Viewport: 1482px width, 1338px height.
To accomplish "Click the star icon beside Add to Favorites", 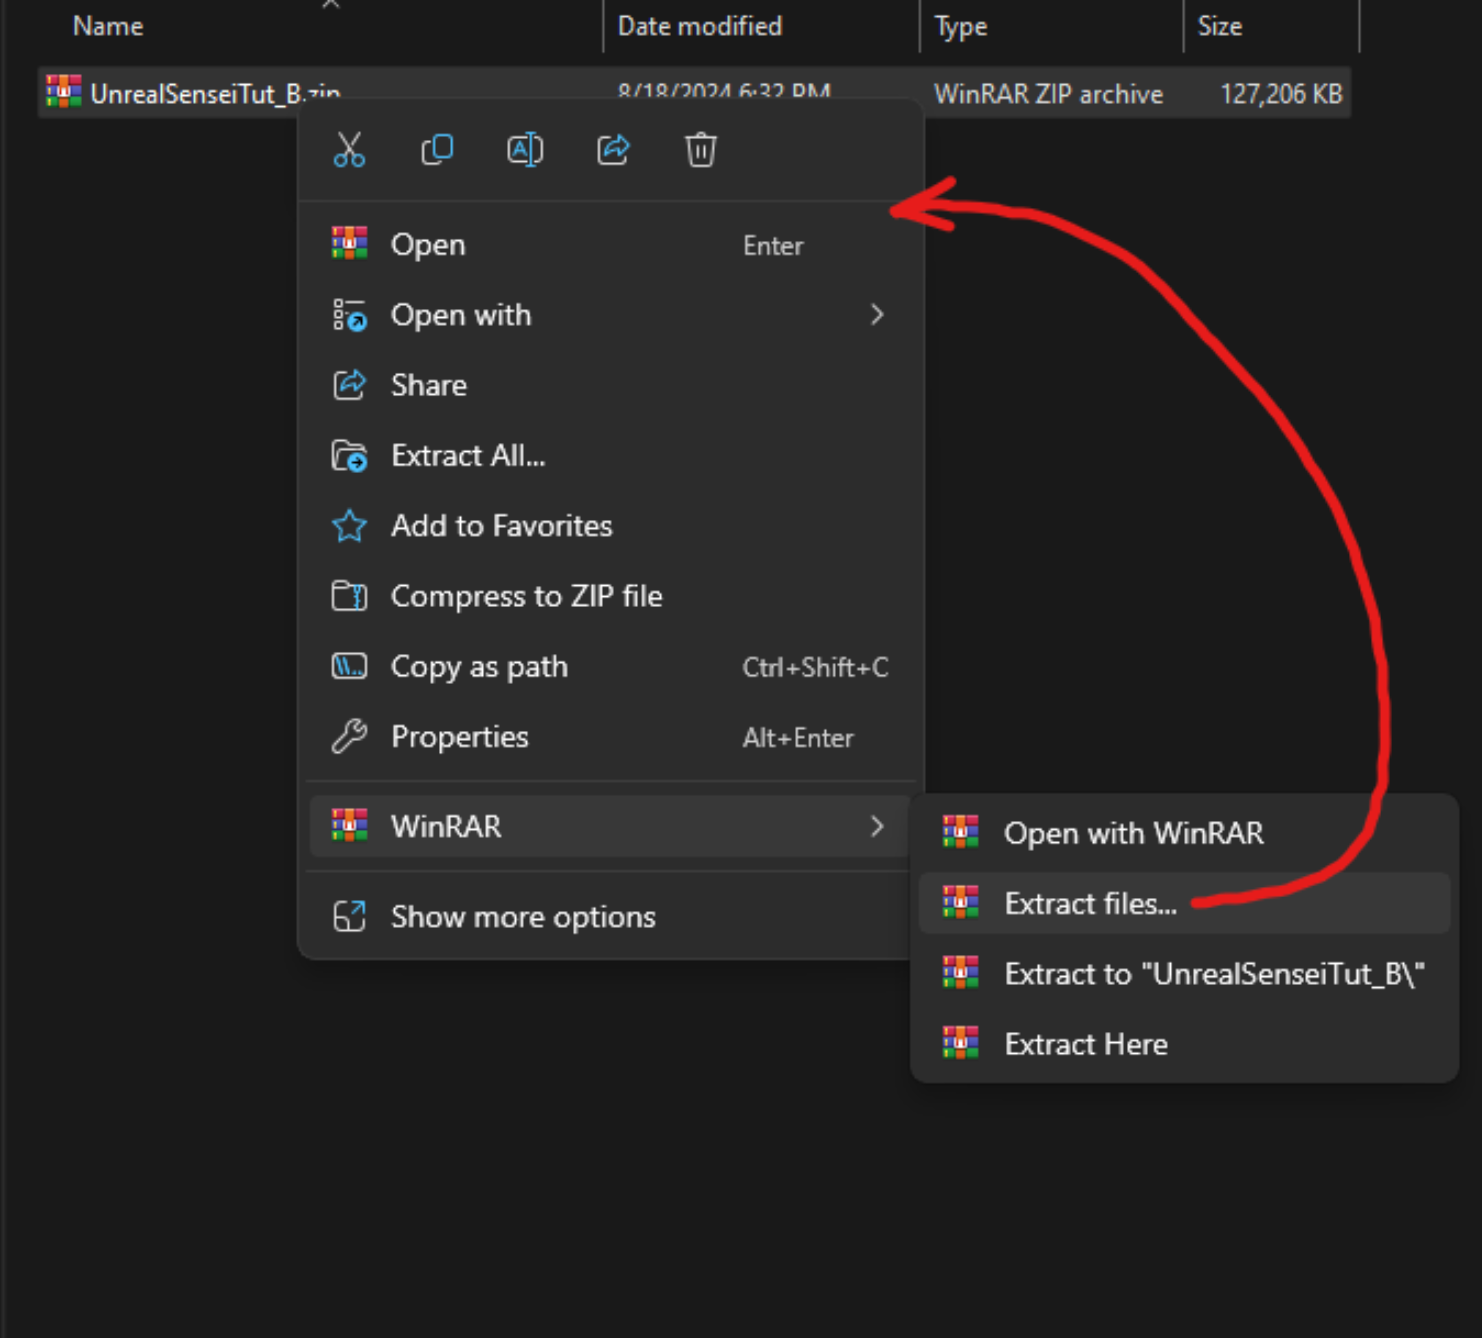I will point(349,525).
